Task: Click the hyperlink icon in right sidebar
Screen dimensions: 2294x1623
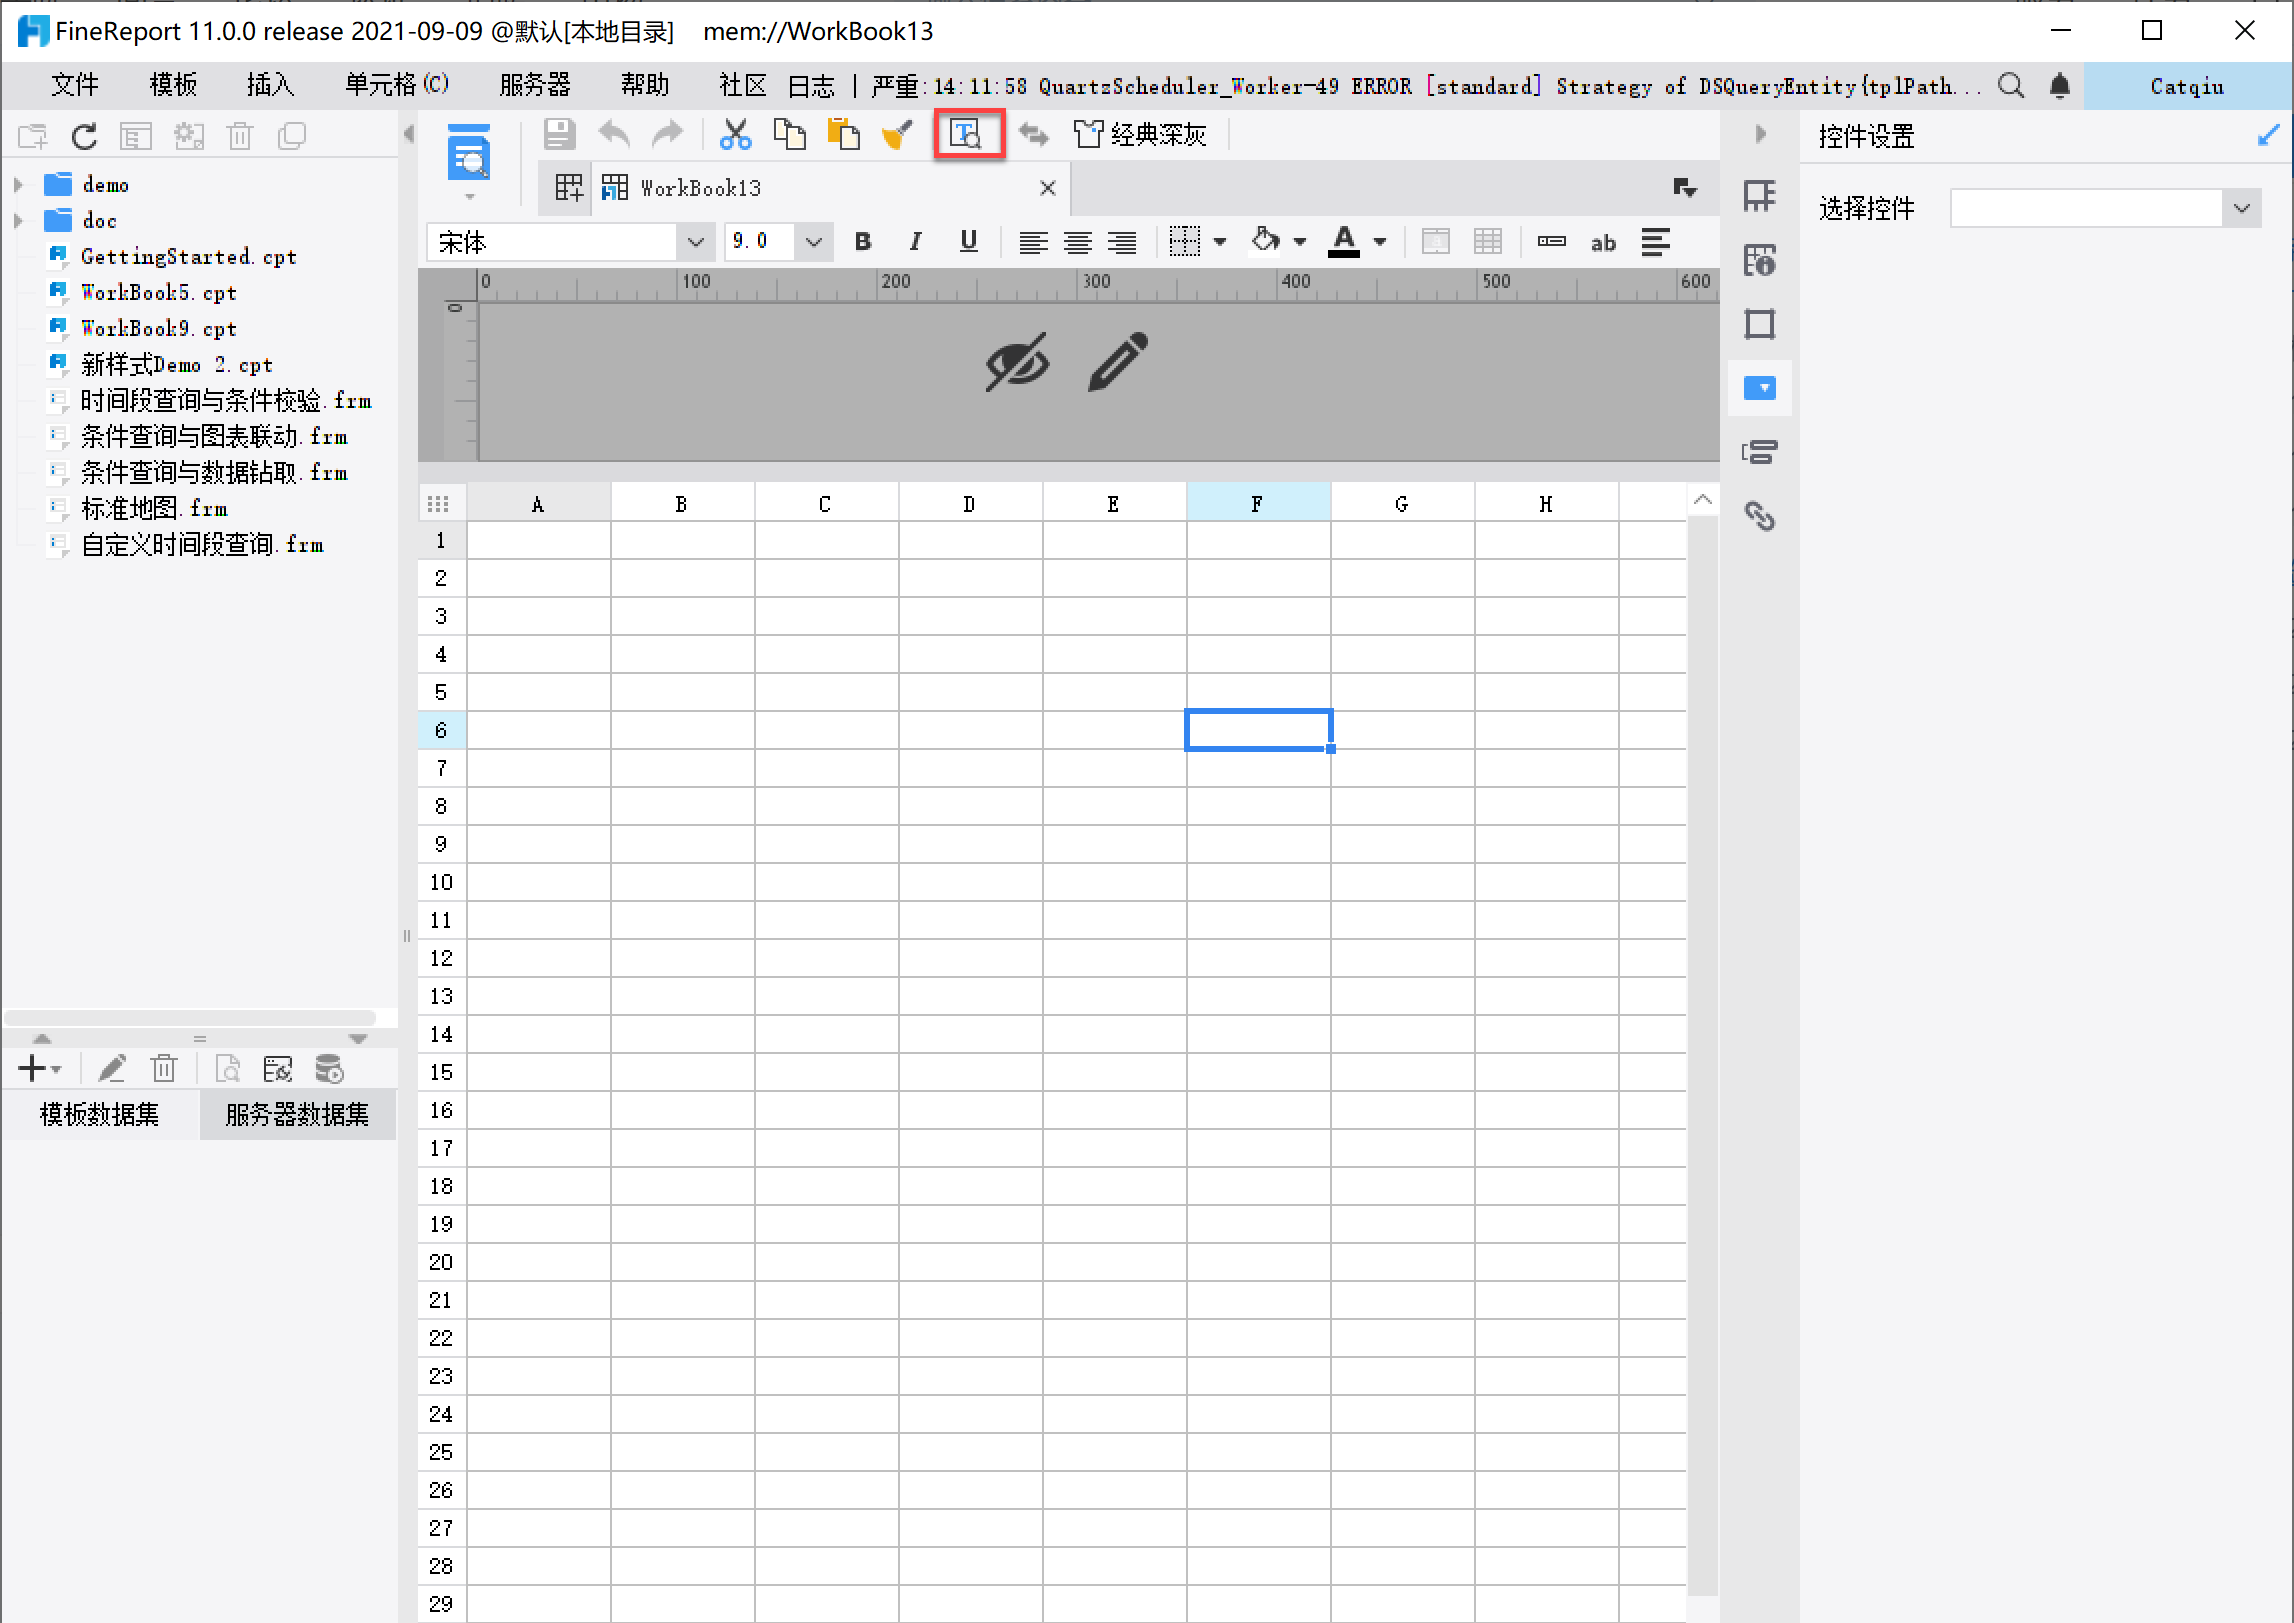Action: [x=1759, y=516]
